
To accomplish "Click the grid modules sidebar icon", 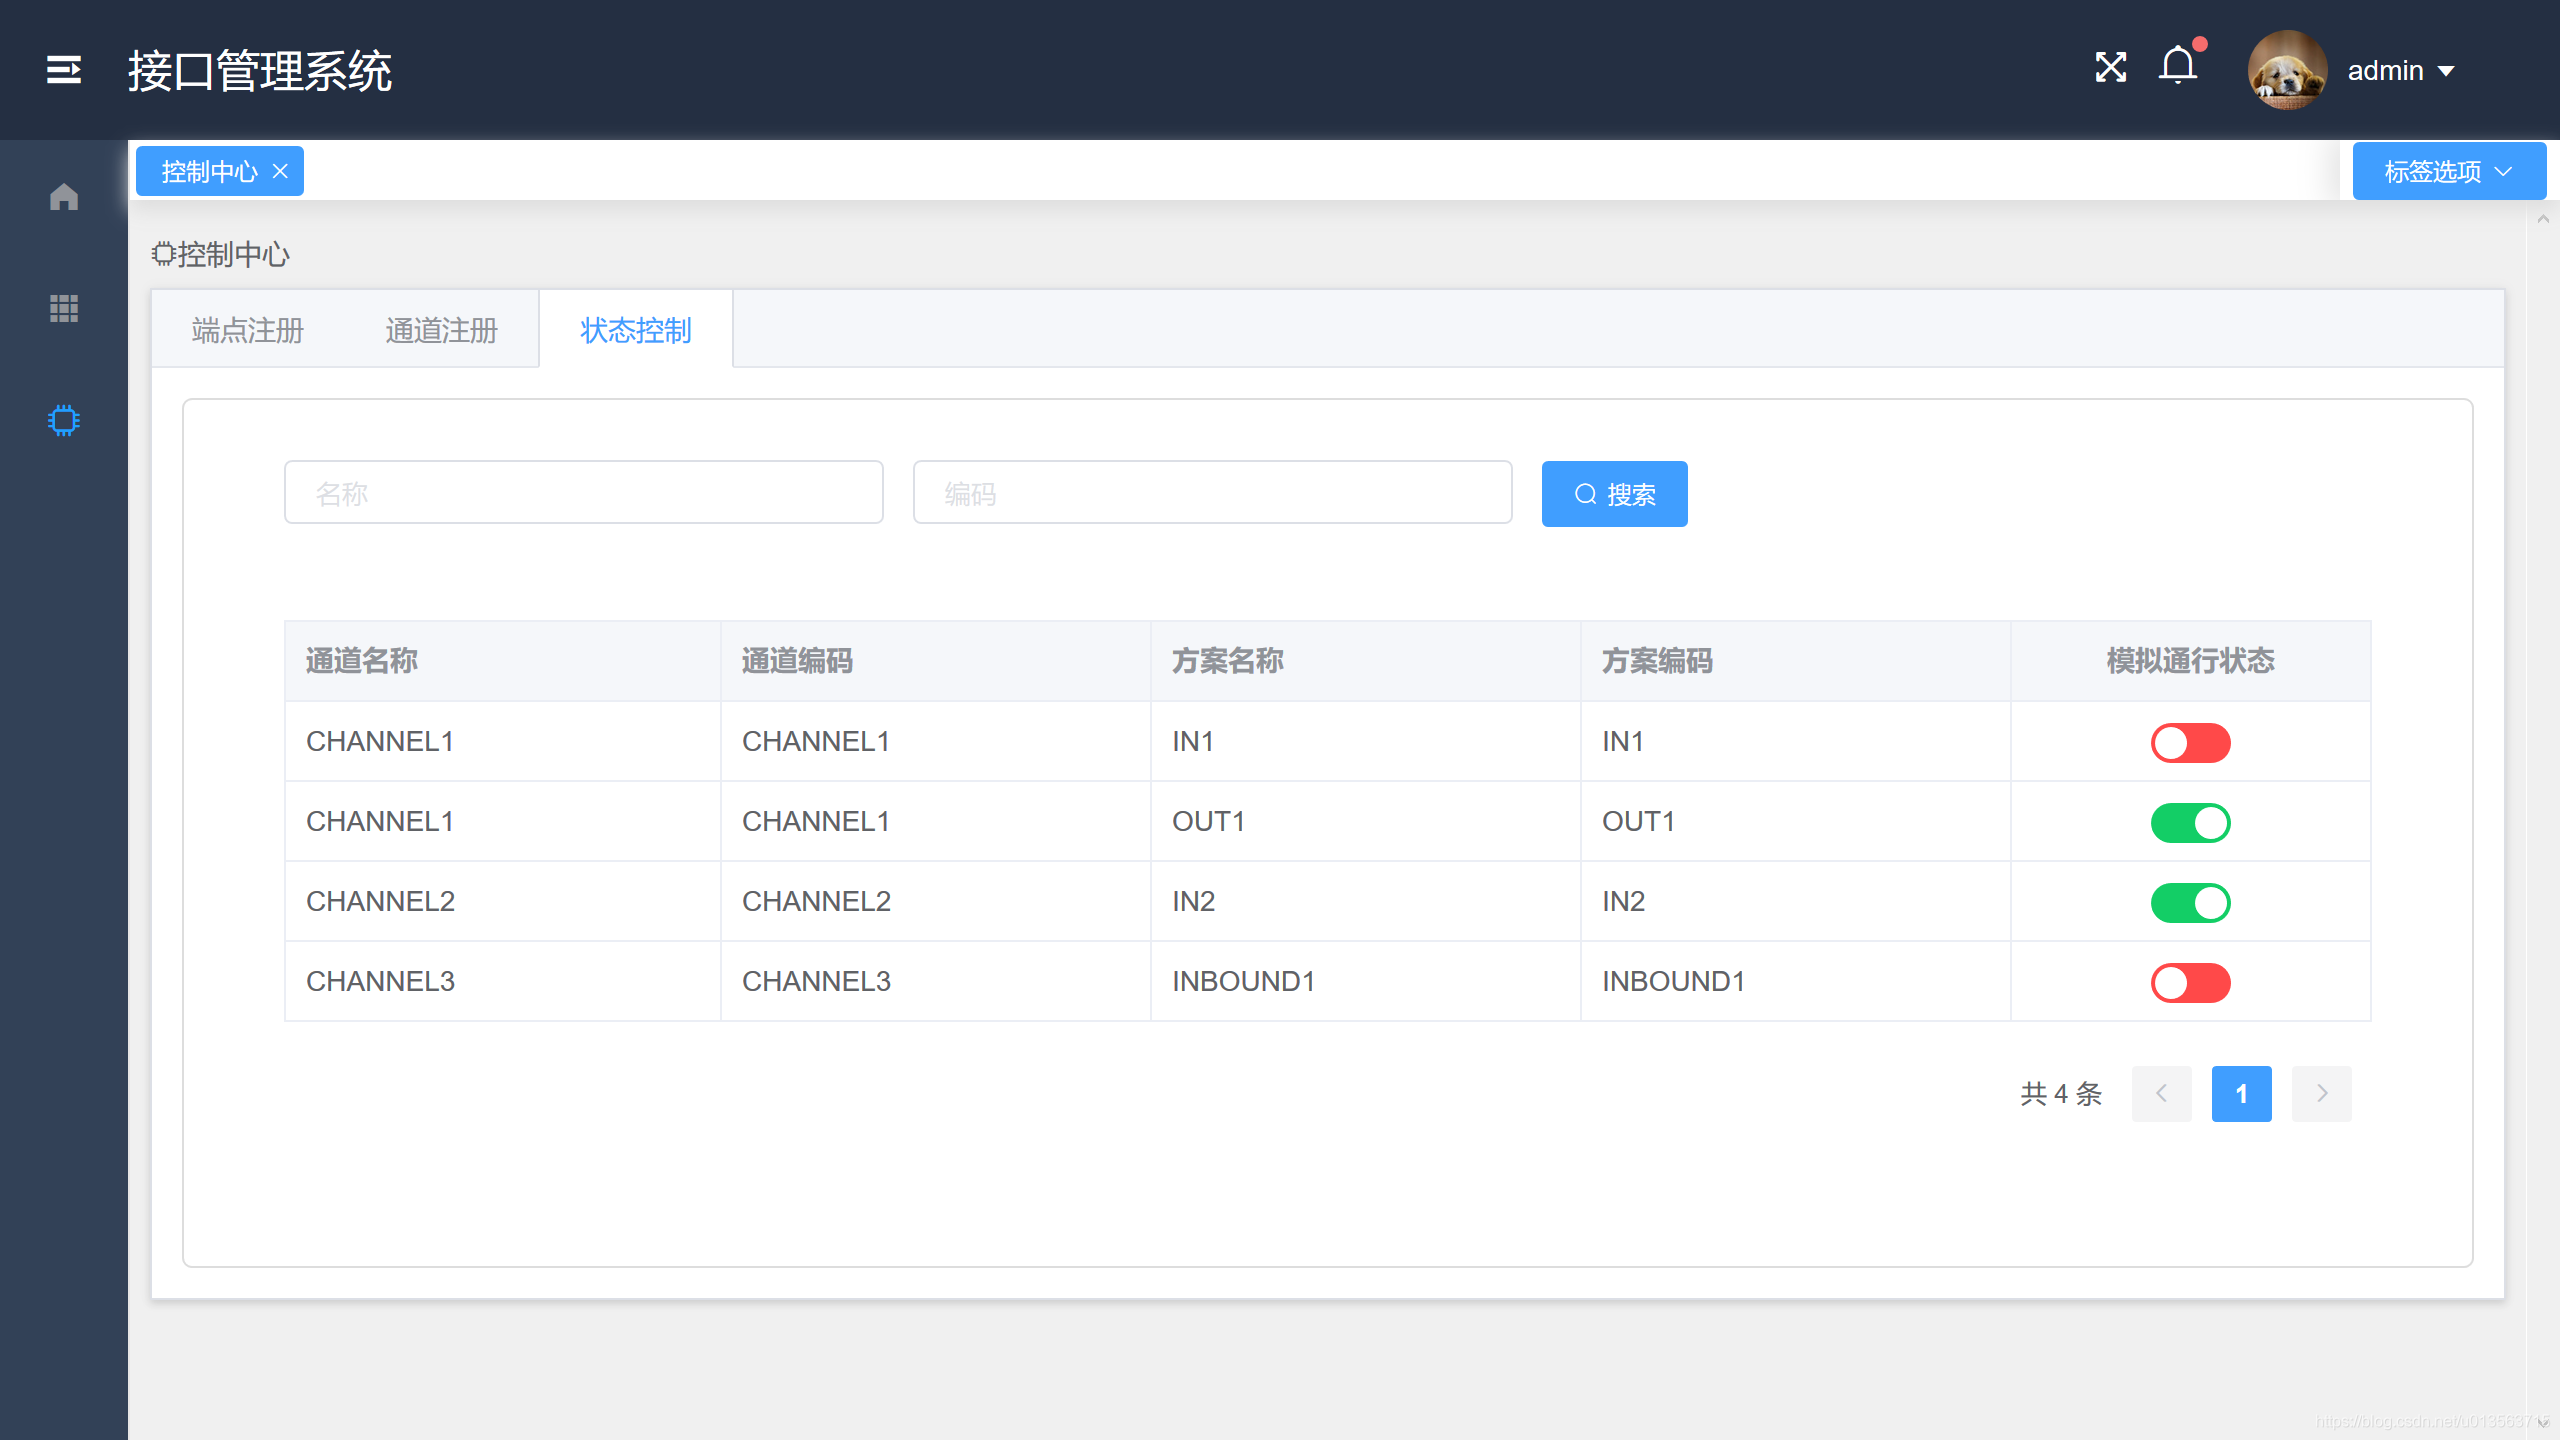I will 64,308.
